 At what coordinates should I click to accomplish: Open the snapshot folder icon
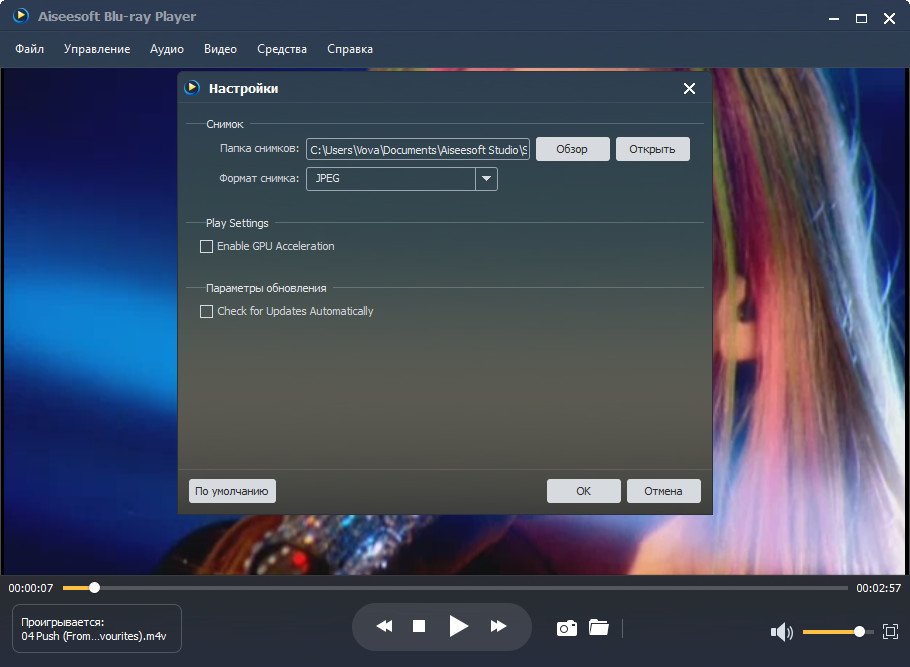pyautogui.click(x=599, y=628)
